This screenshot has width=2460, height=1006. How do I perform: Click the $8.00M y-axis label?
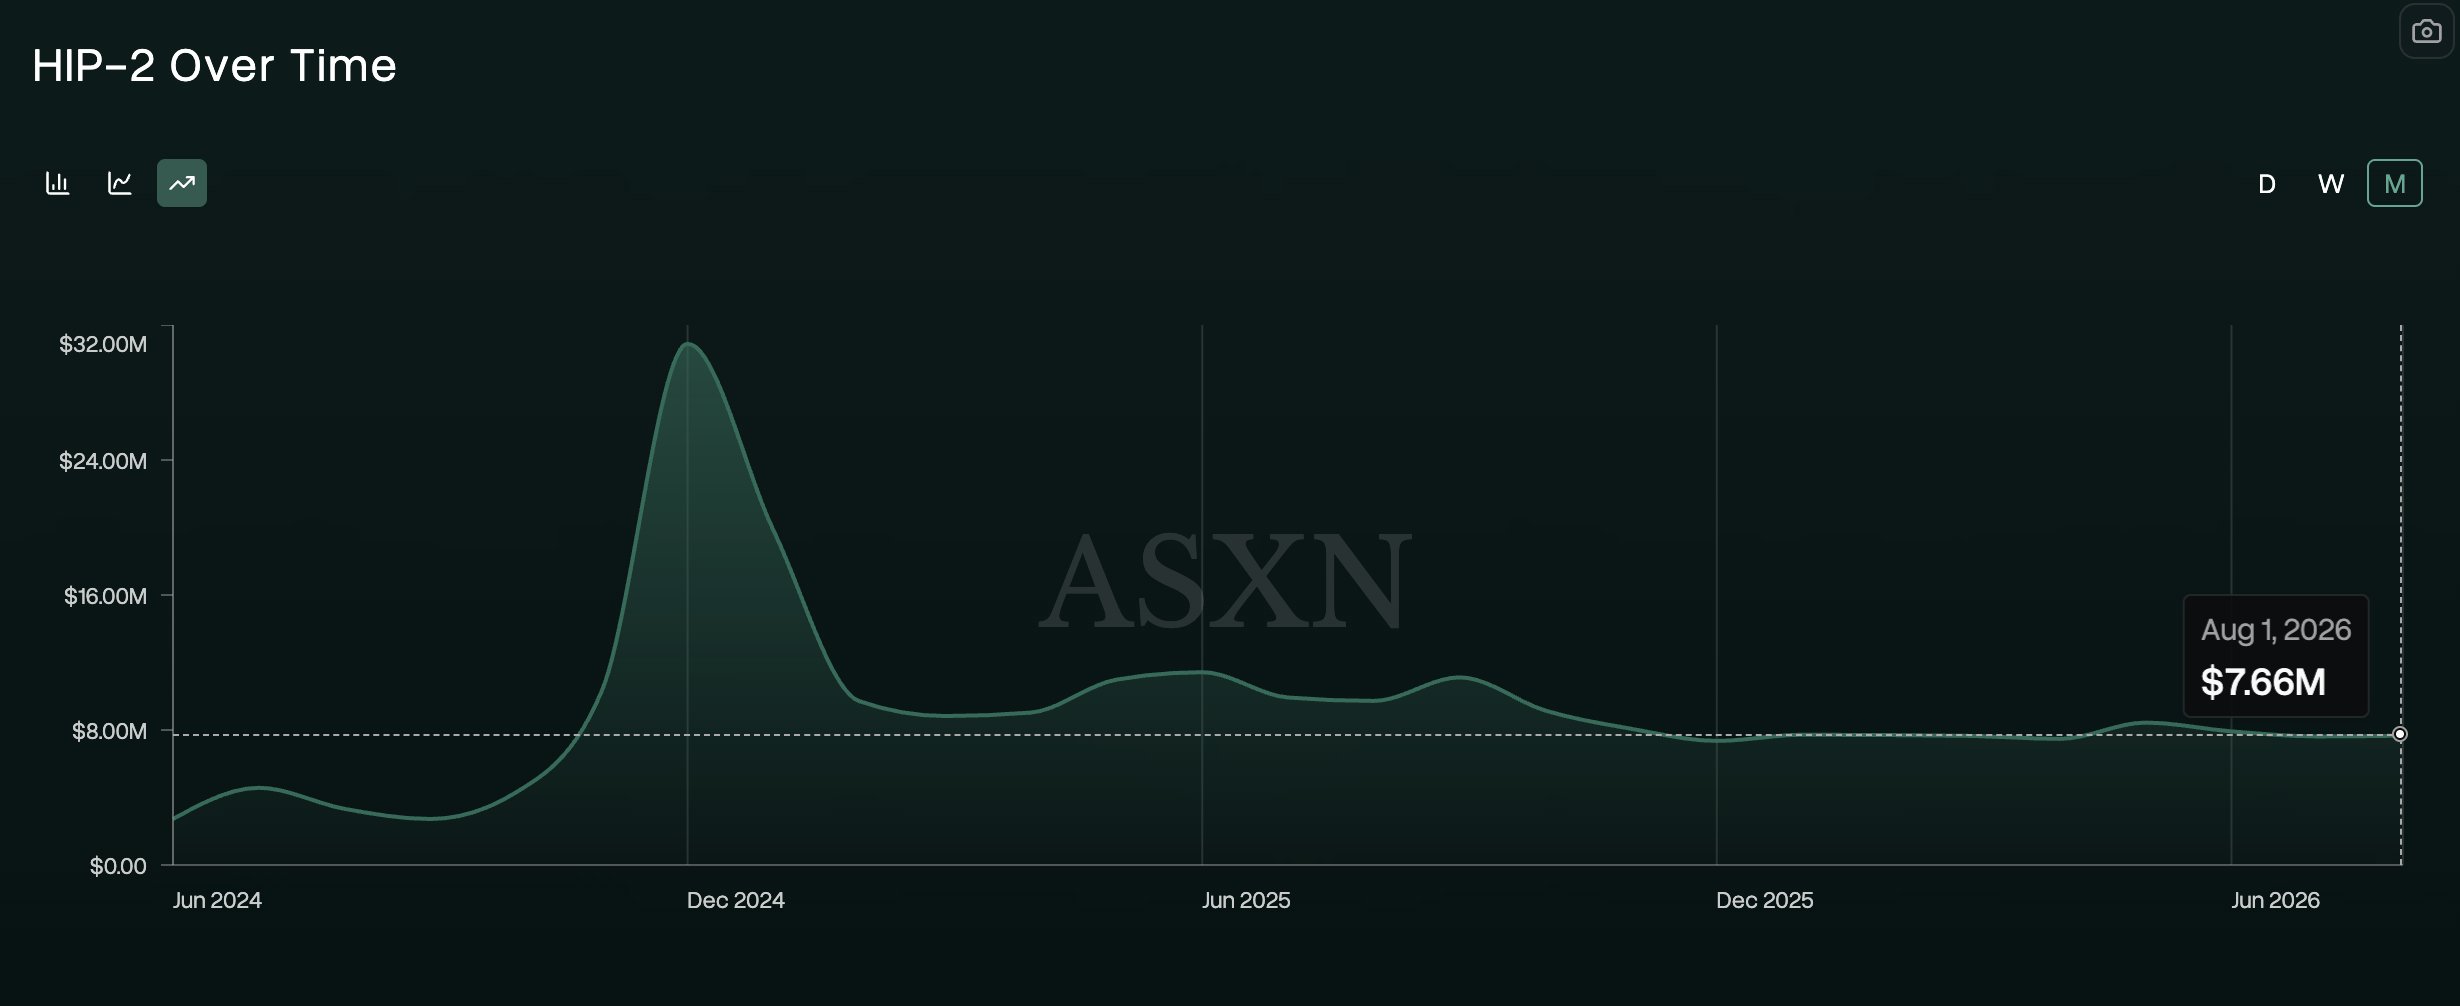pos(109,731)
